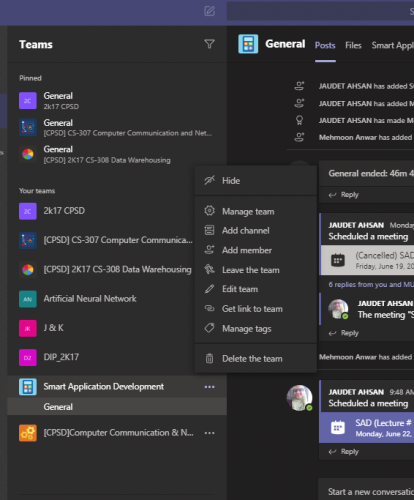Choose Manage team from the menu
Image resolution: width=414 pixels, height=500 pixels.
[255, 211]
